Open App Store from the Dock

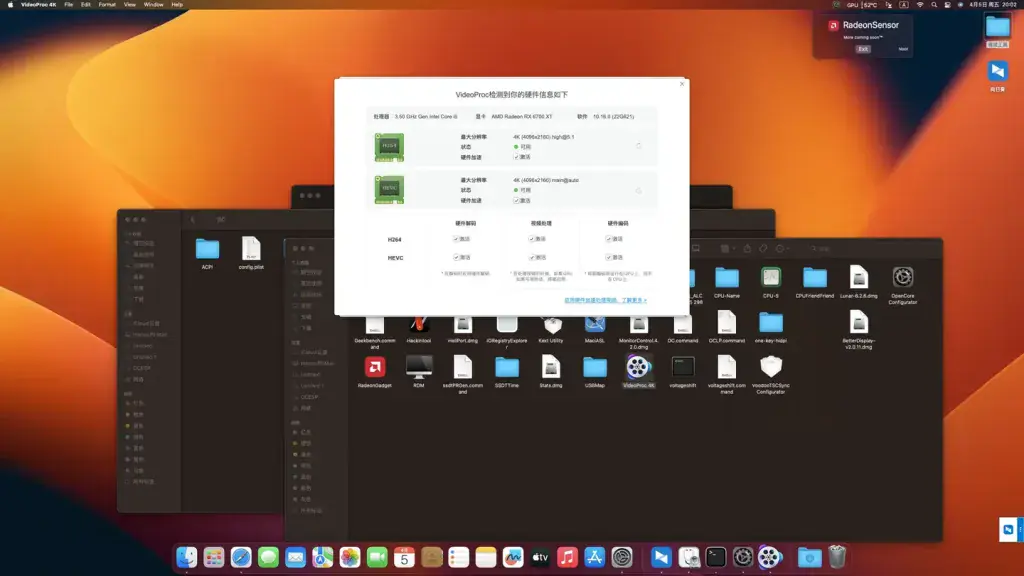pos(594,557)
